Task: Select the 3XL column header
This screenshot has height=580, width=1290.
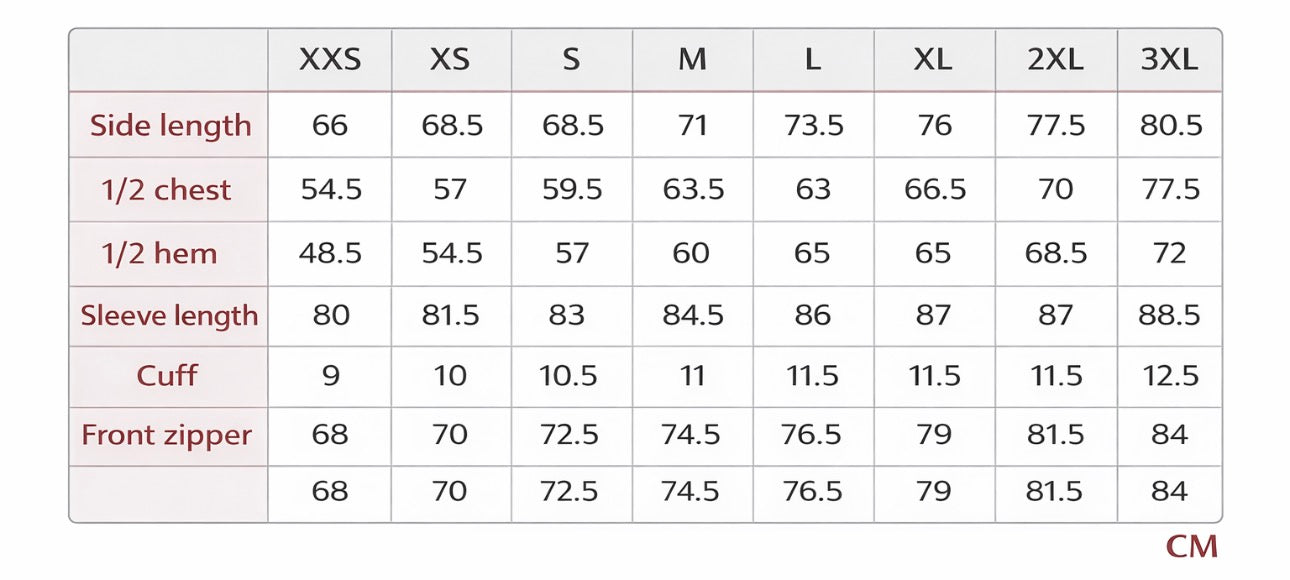Action: coord(1169,60)
